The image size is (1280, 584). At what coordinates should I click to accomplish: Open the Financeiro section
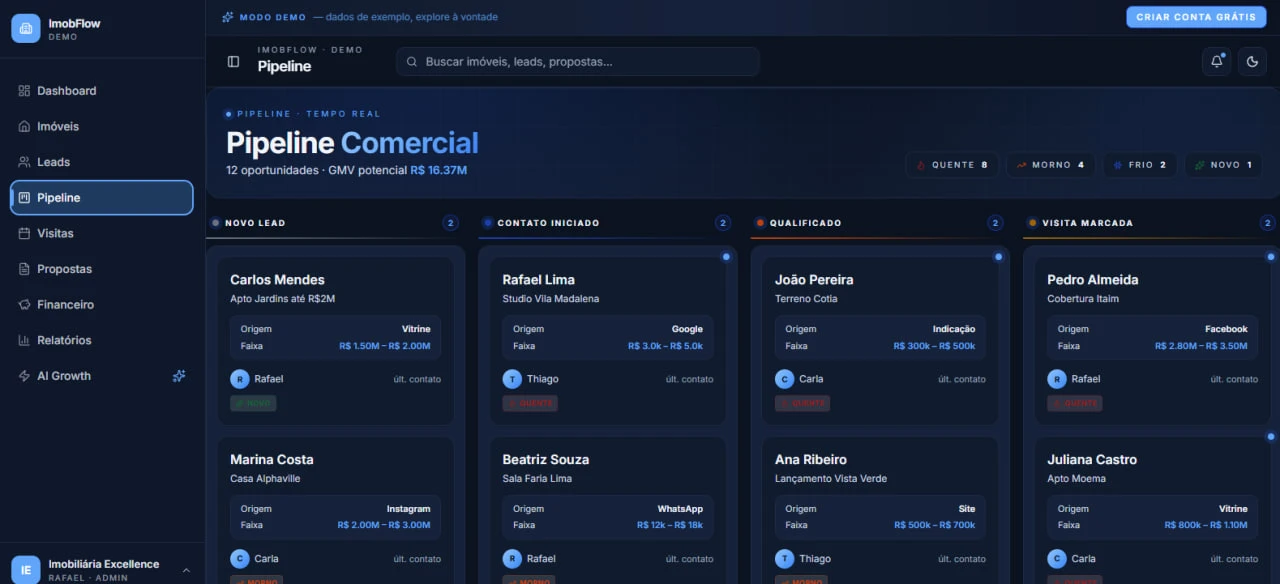[x=101, y=304]
